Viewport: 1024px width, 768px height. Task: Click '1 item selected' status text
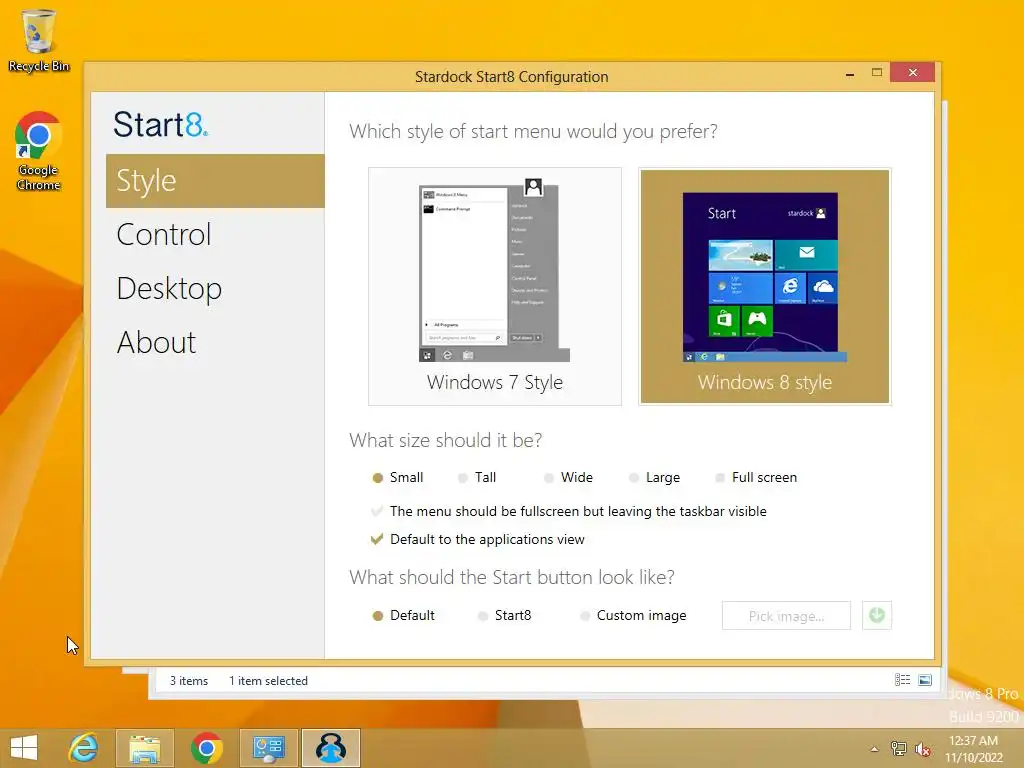pyautogui.click(x=268, y=680)
